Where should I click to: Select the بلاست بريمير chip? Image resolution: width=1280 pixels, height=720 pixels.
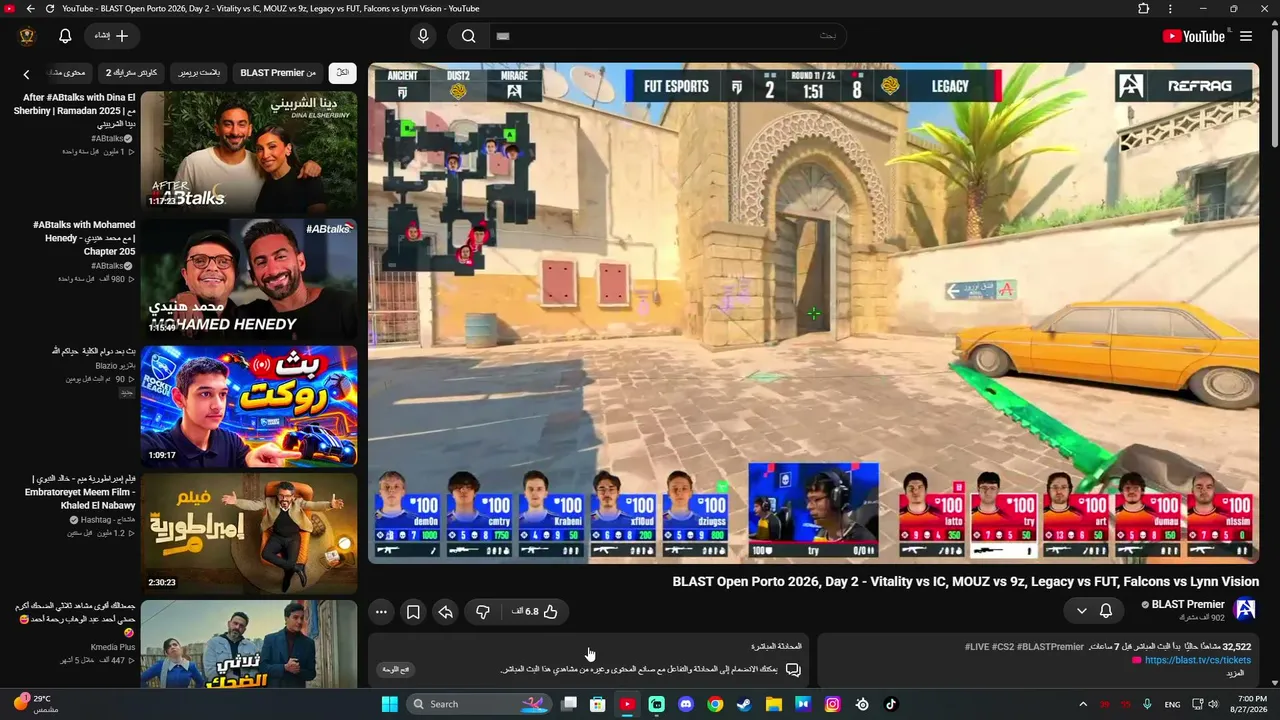coord(199,73)
